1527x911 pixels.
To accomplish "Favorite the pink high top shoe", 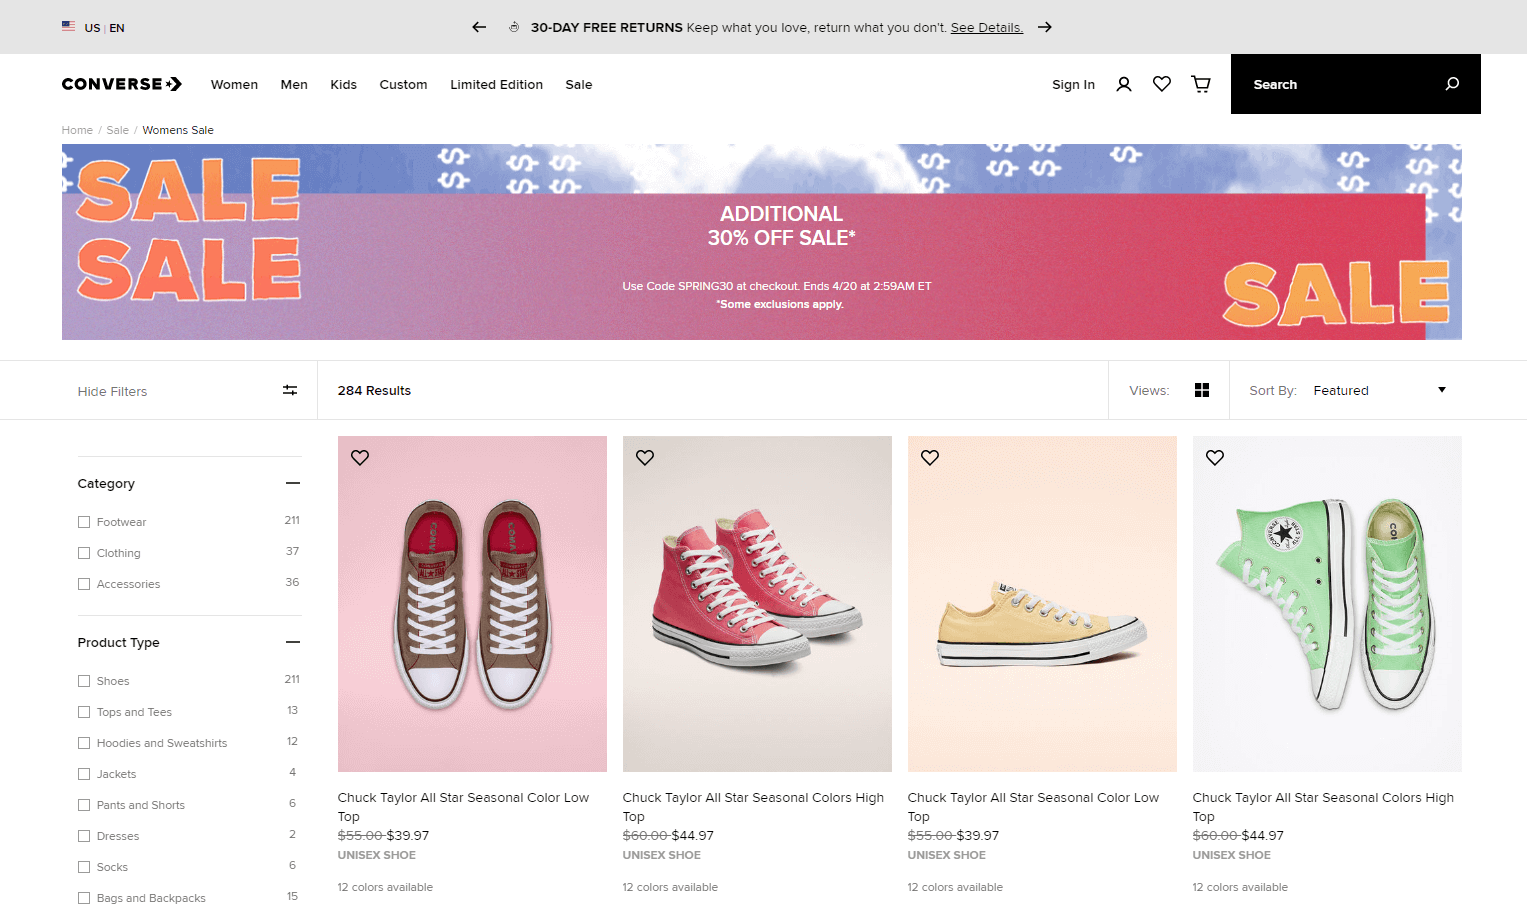I will (x=645, y=457).
